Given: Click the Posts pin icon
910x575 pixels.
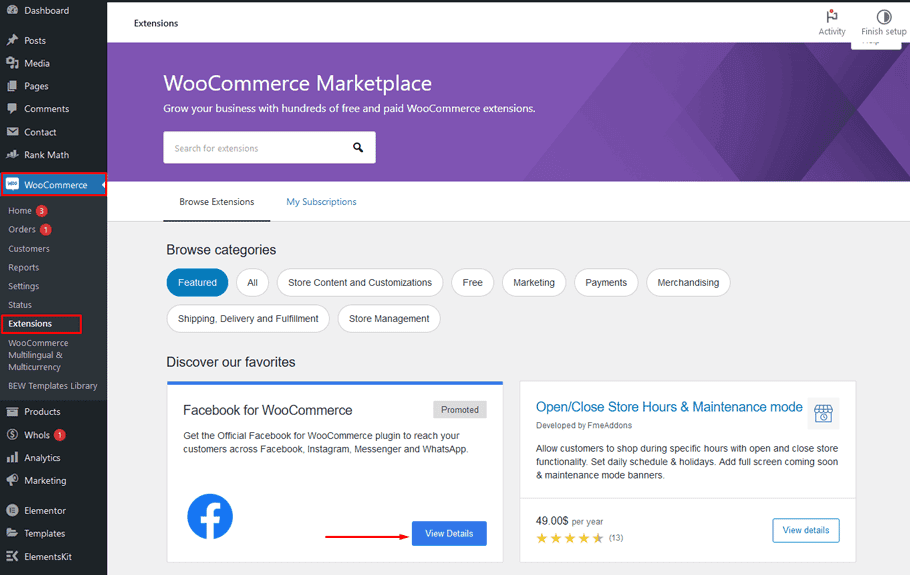Looking at the screenshot, I should coord(12,40).
